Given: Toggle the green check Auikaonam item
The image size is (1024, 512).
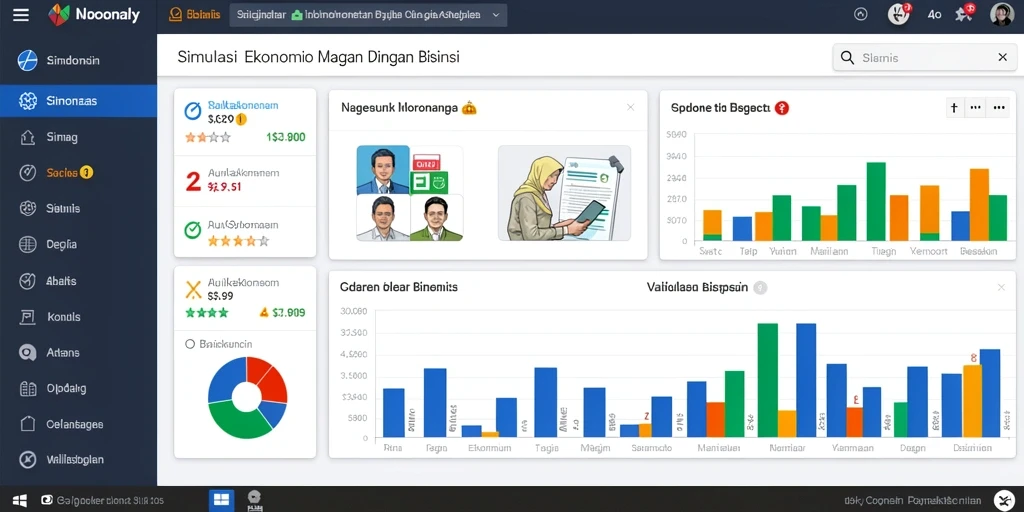Looking at the screenshot, I should 193,230.
